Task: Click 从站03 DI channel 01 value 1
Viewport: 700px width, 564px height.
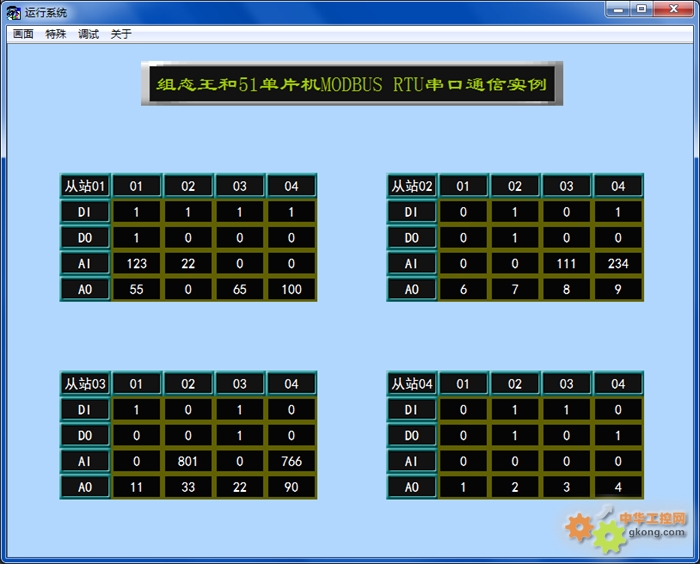Action: click(x=137, y=409)
